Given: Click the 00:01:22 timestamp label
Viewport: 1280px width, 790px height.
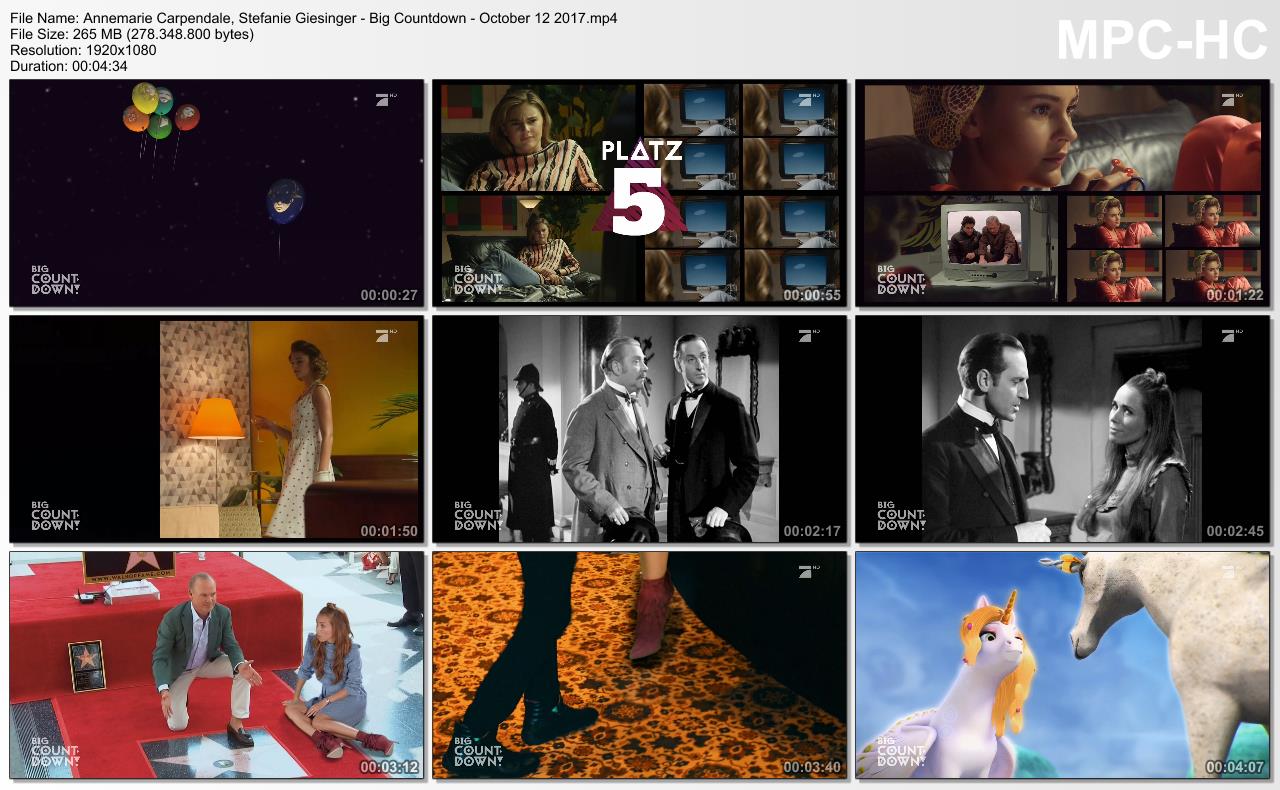Looking at the screenshot, I should 1235,295.
